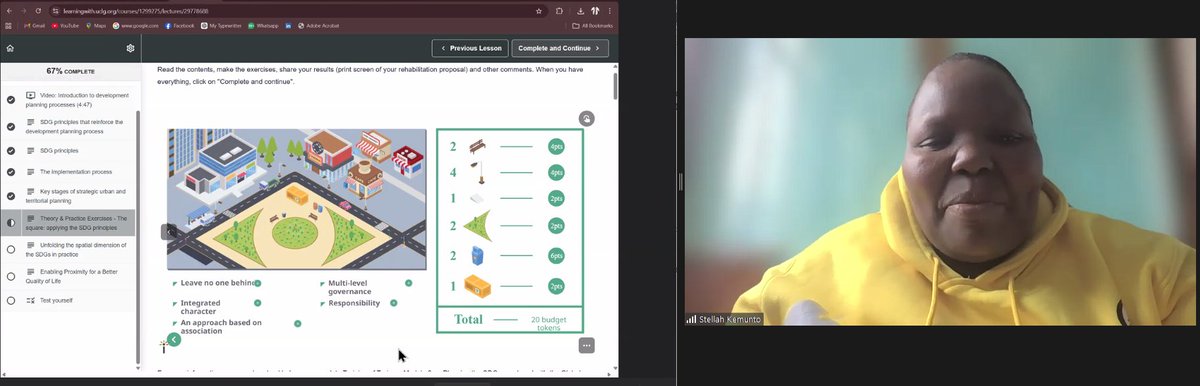
Task: Click Stellah Kemunto's video tile
Action: (x=940, y=181)
